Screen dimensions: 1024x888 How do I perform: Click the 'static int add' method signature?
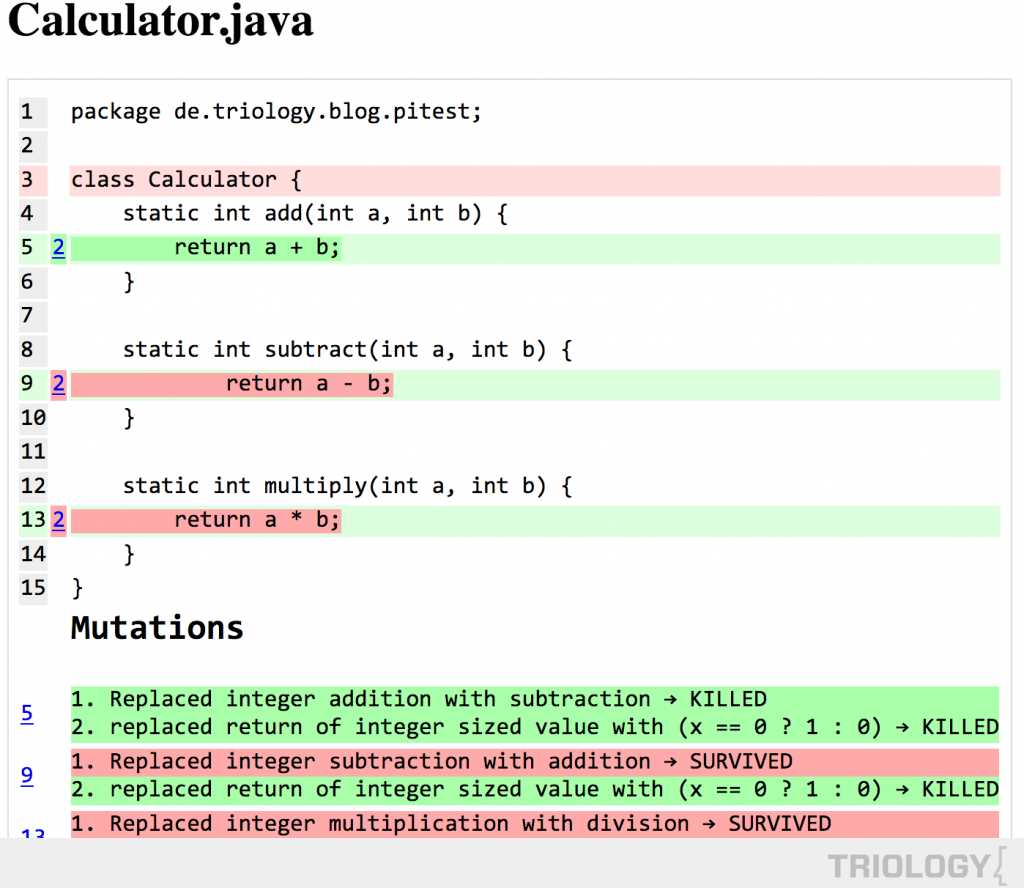coord(315,214)
